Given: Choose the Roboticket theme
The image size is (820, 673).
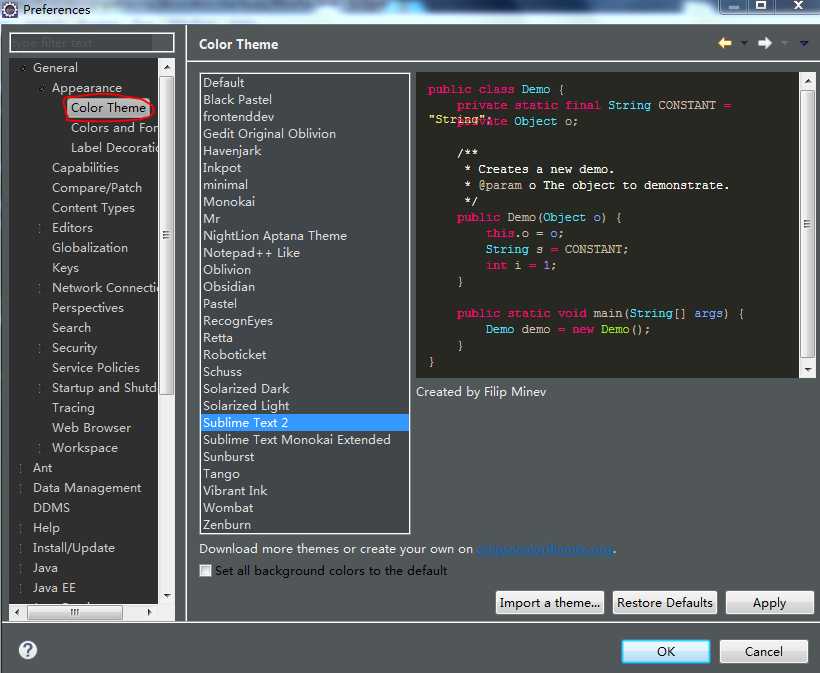Looking at the screenshot, I should point(305,355).
